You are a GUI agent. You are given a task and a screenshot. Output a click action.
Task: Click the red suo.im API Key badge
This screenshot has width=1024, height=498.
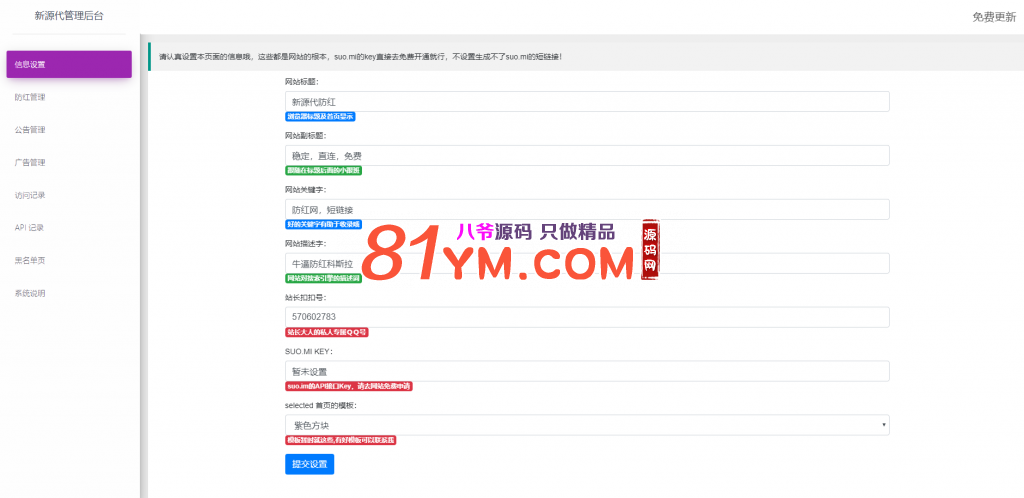(349, 386)
